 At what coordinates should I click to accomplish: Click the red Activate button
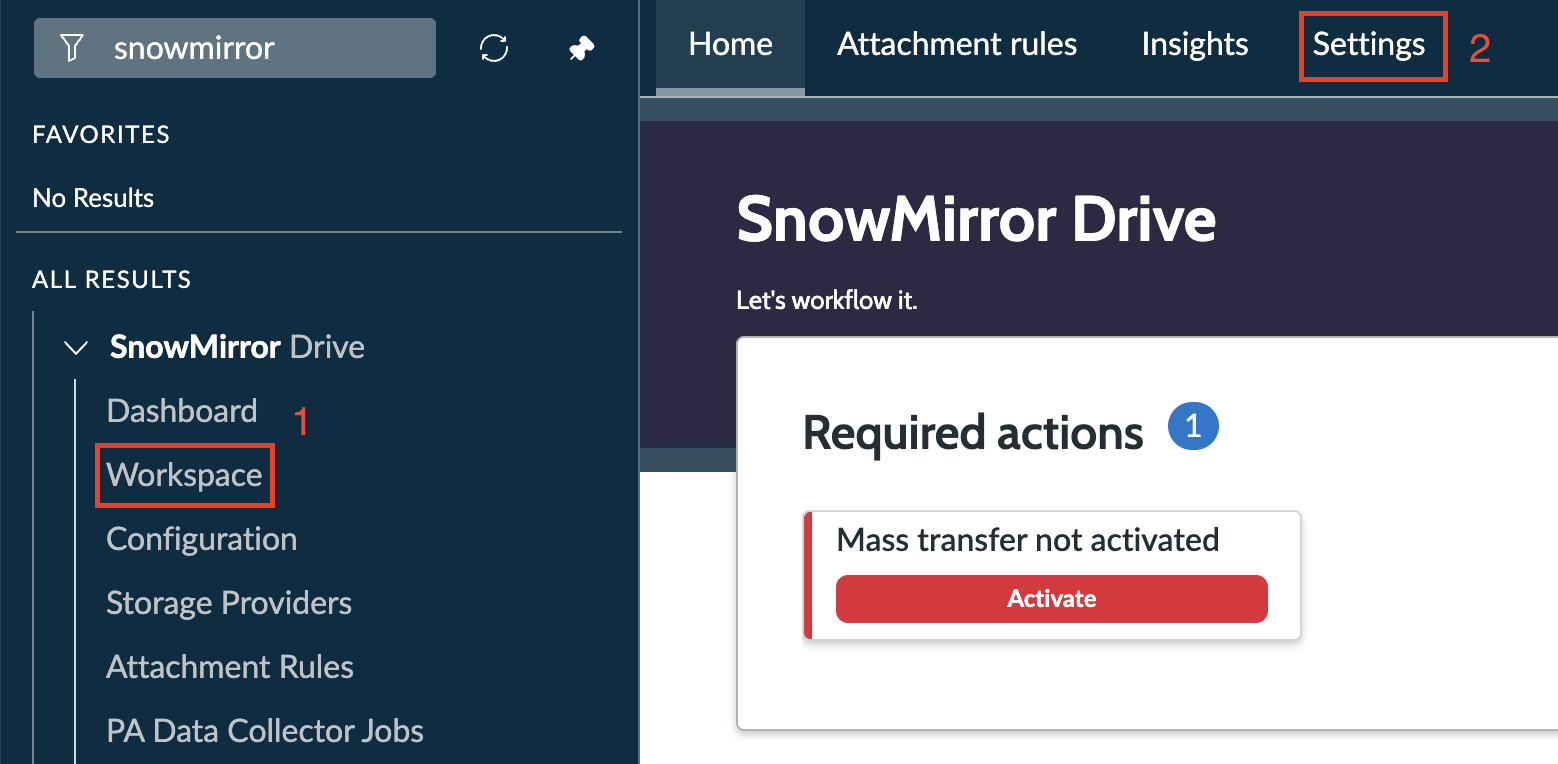(x=1052, y=599)
